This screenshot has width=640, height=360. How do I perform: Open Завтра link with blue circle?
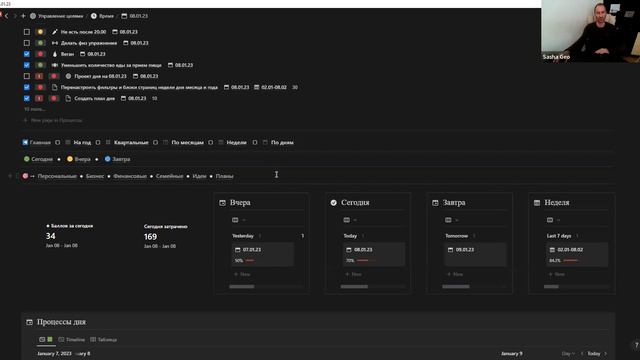118,159
